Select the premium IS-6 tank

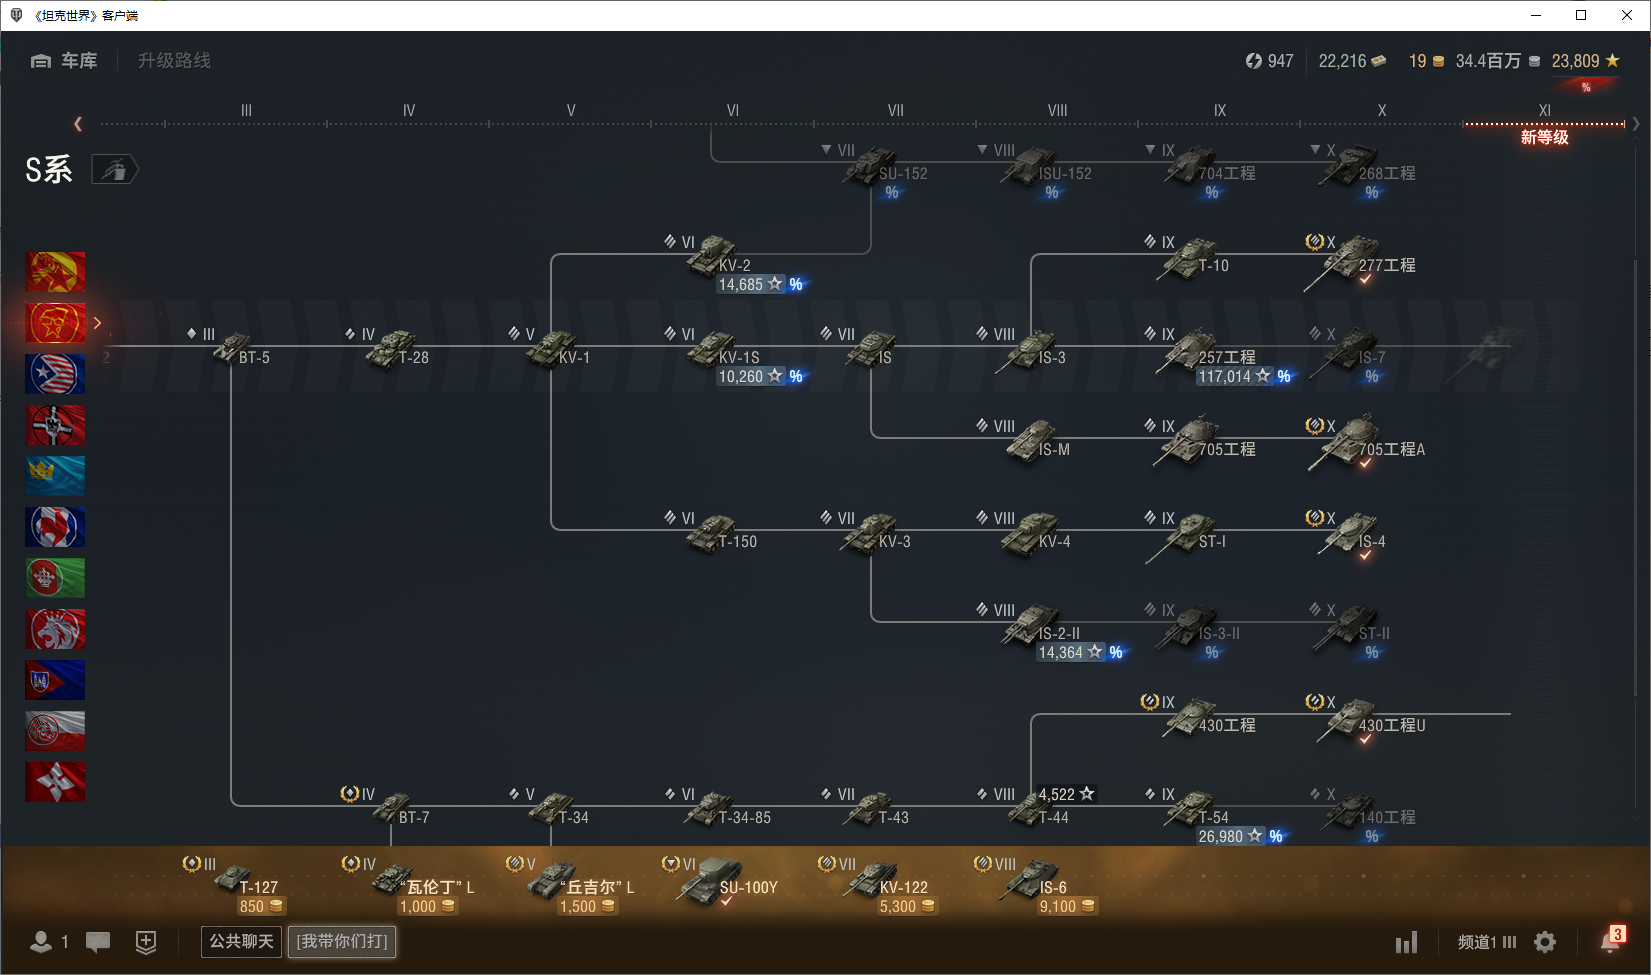pos(1034,878)
